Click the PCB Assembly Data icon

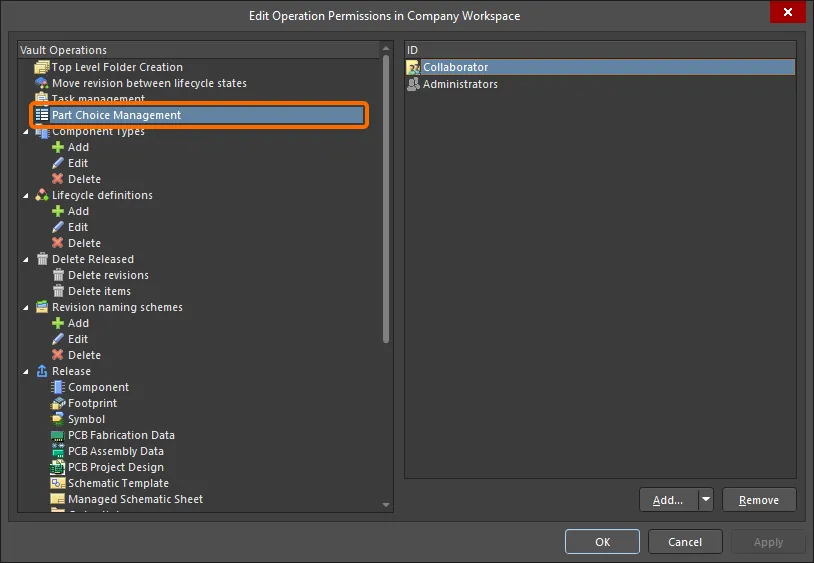[58, 451]
